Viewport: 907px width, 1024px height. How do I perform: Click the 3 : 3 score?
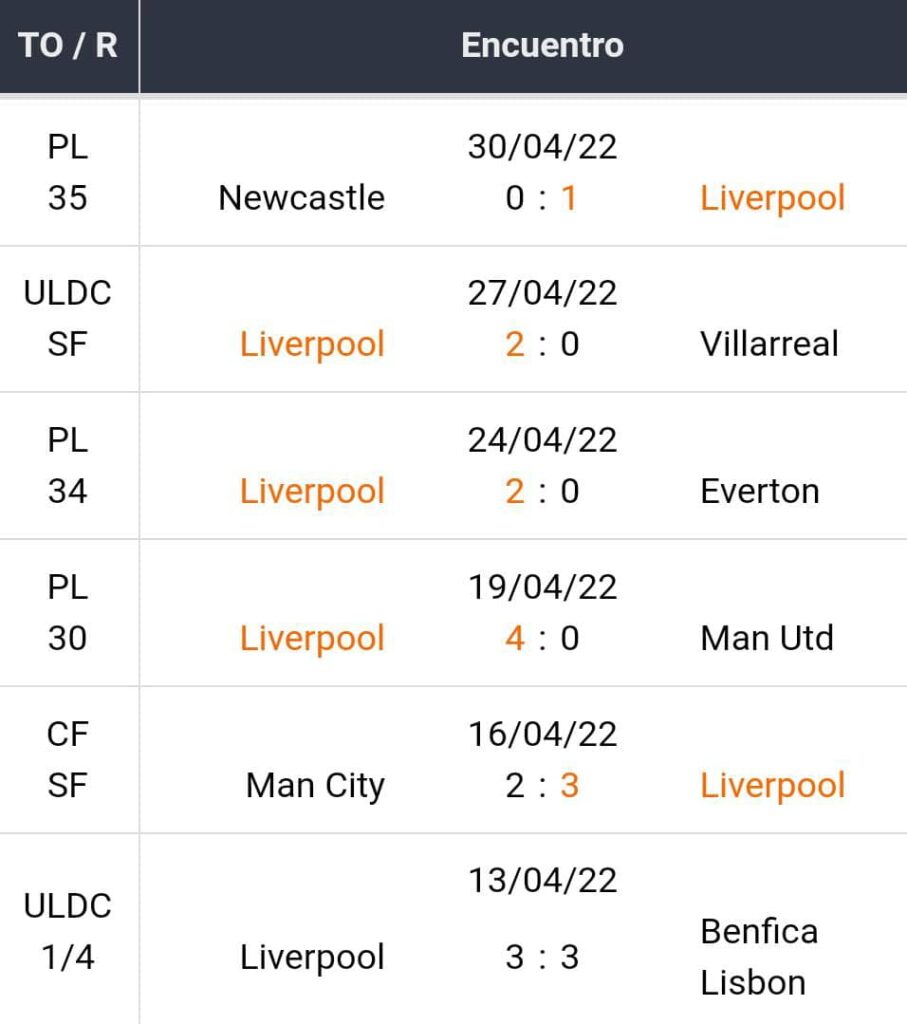pos(542,957)
